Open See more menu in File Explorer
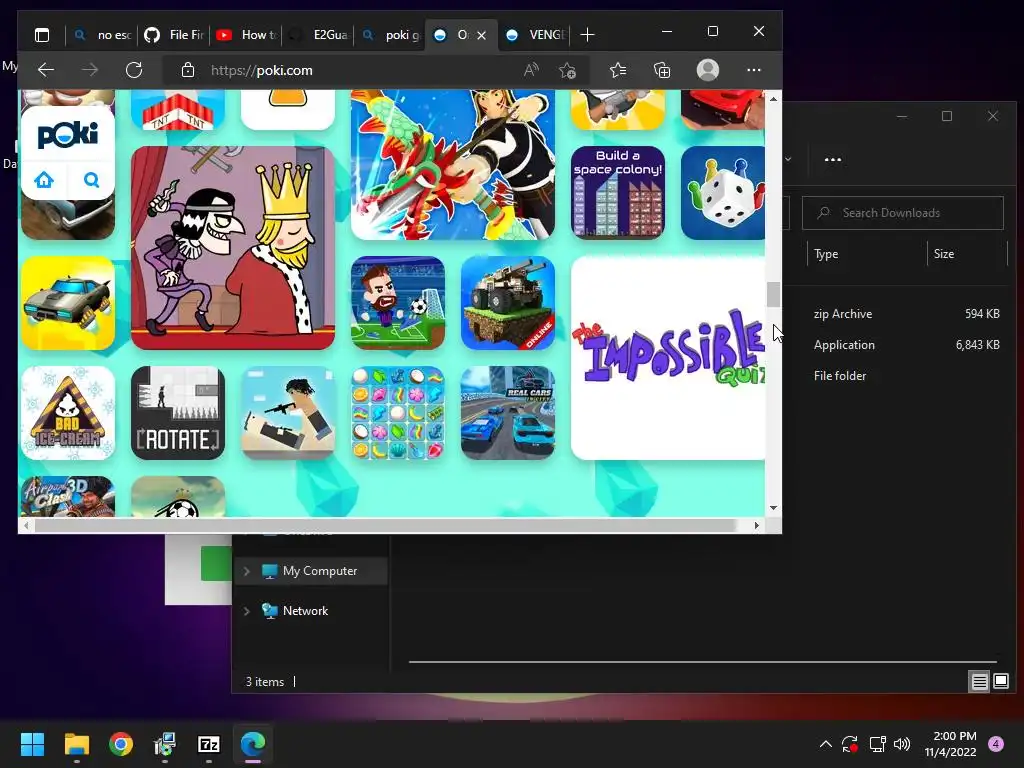Image resolution: width=1024 pixels, height=768 pixels. tap(833, 159)
